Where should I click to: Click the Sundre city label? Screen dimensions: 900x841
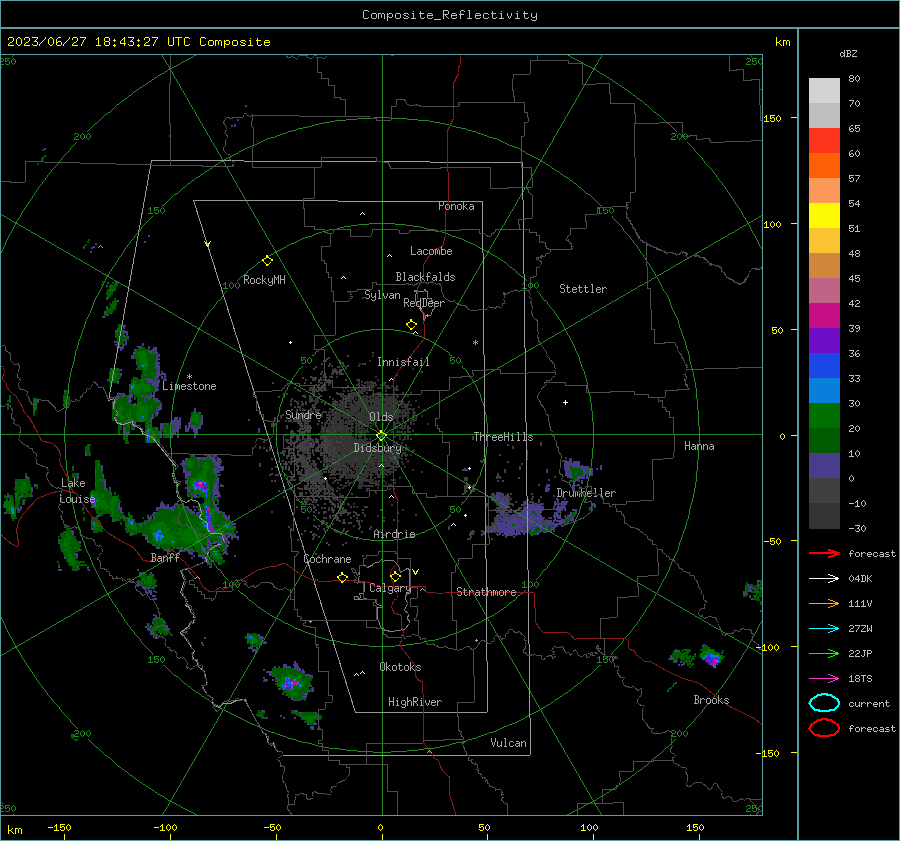click(303, 414)
